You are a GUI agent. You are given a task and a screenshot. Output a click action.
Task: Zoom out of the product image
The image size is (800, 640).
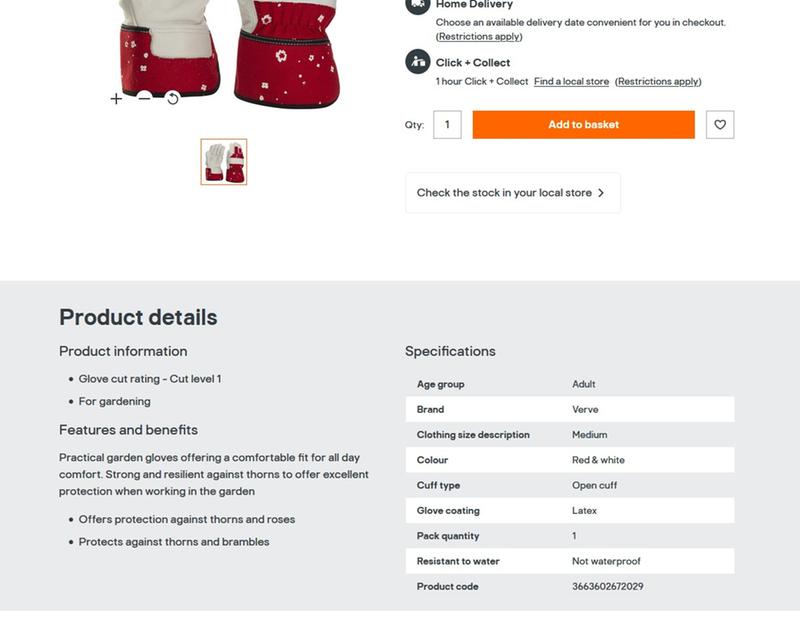click(x=145, y=98)
